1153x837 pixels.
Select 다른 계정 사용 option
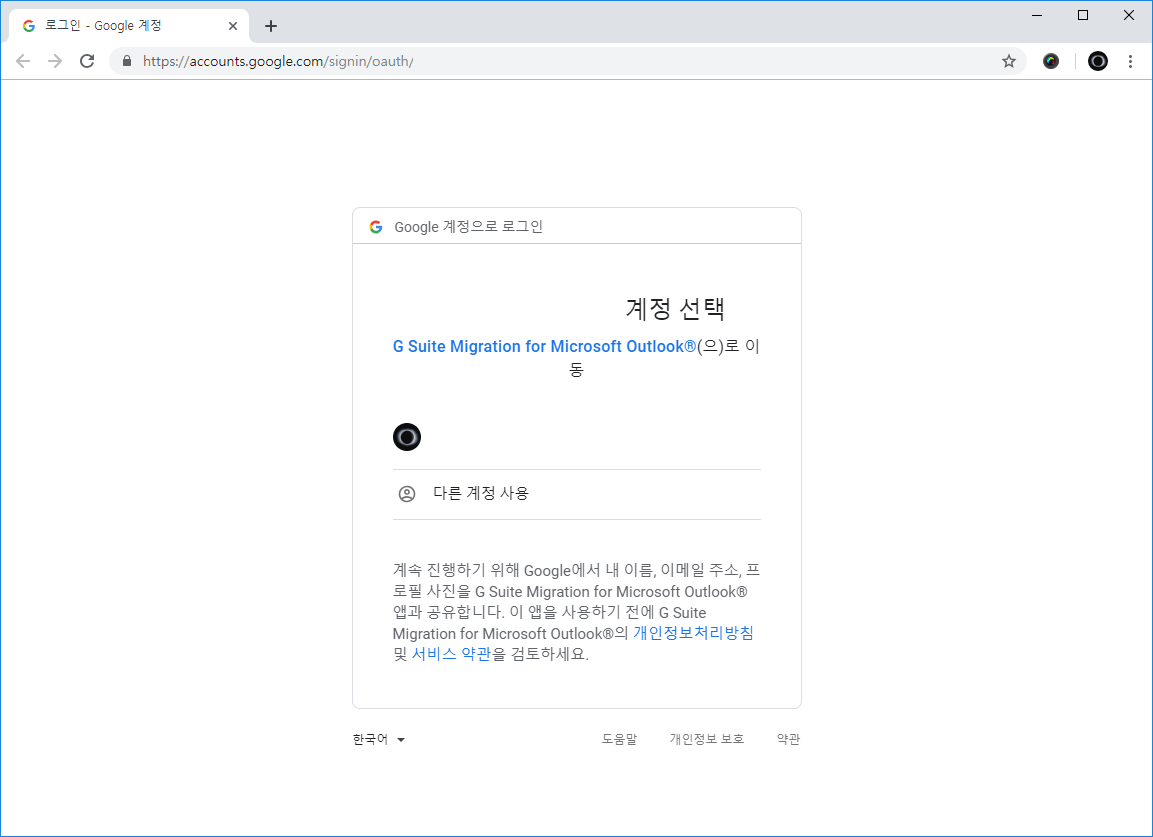[480, 493]
